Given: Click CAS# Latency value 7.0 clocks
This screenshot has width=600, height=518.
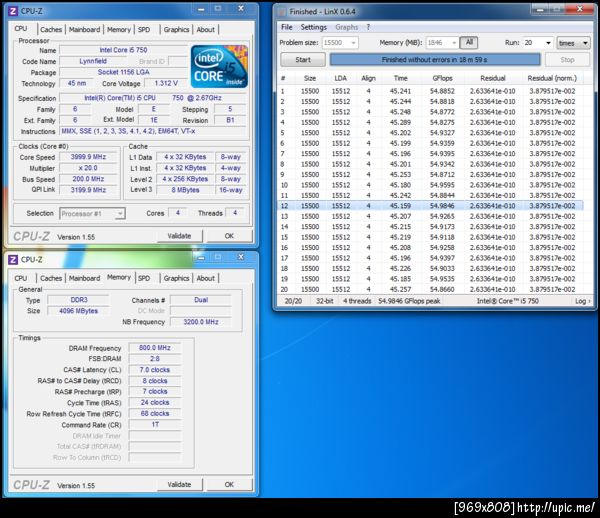Looking at the screenshot, I should (155, 370).
